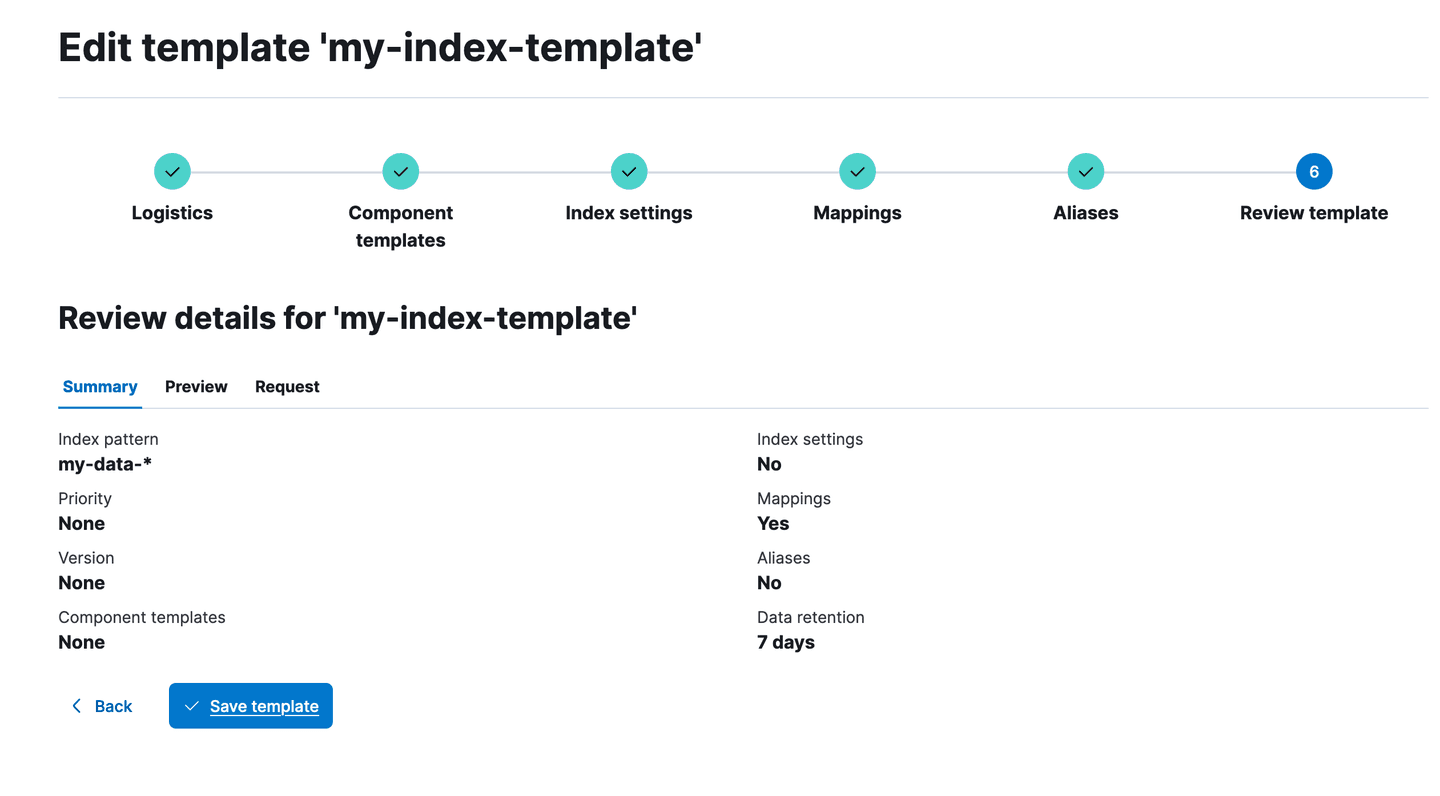Click the left chevron next to Back

click(x=77, y=706)
